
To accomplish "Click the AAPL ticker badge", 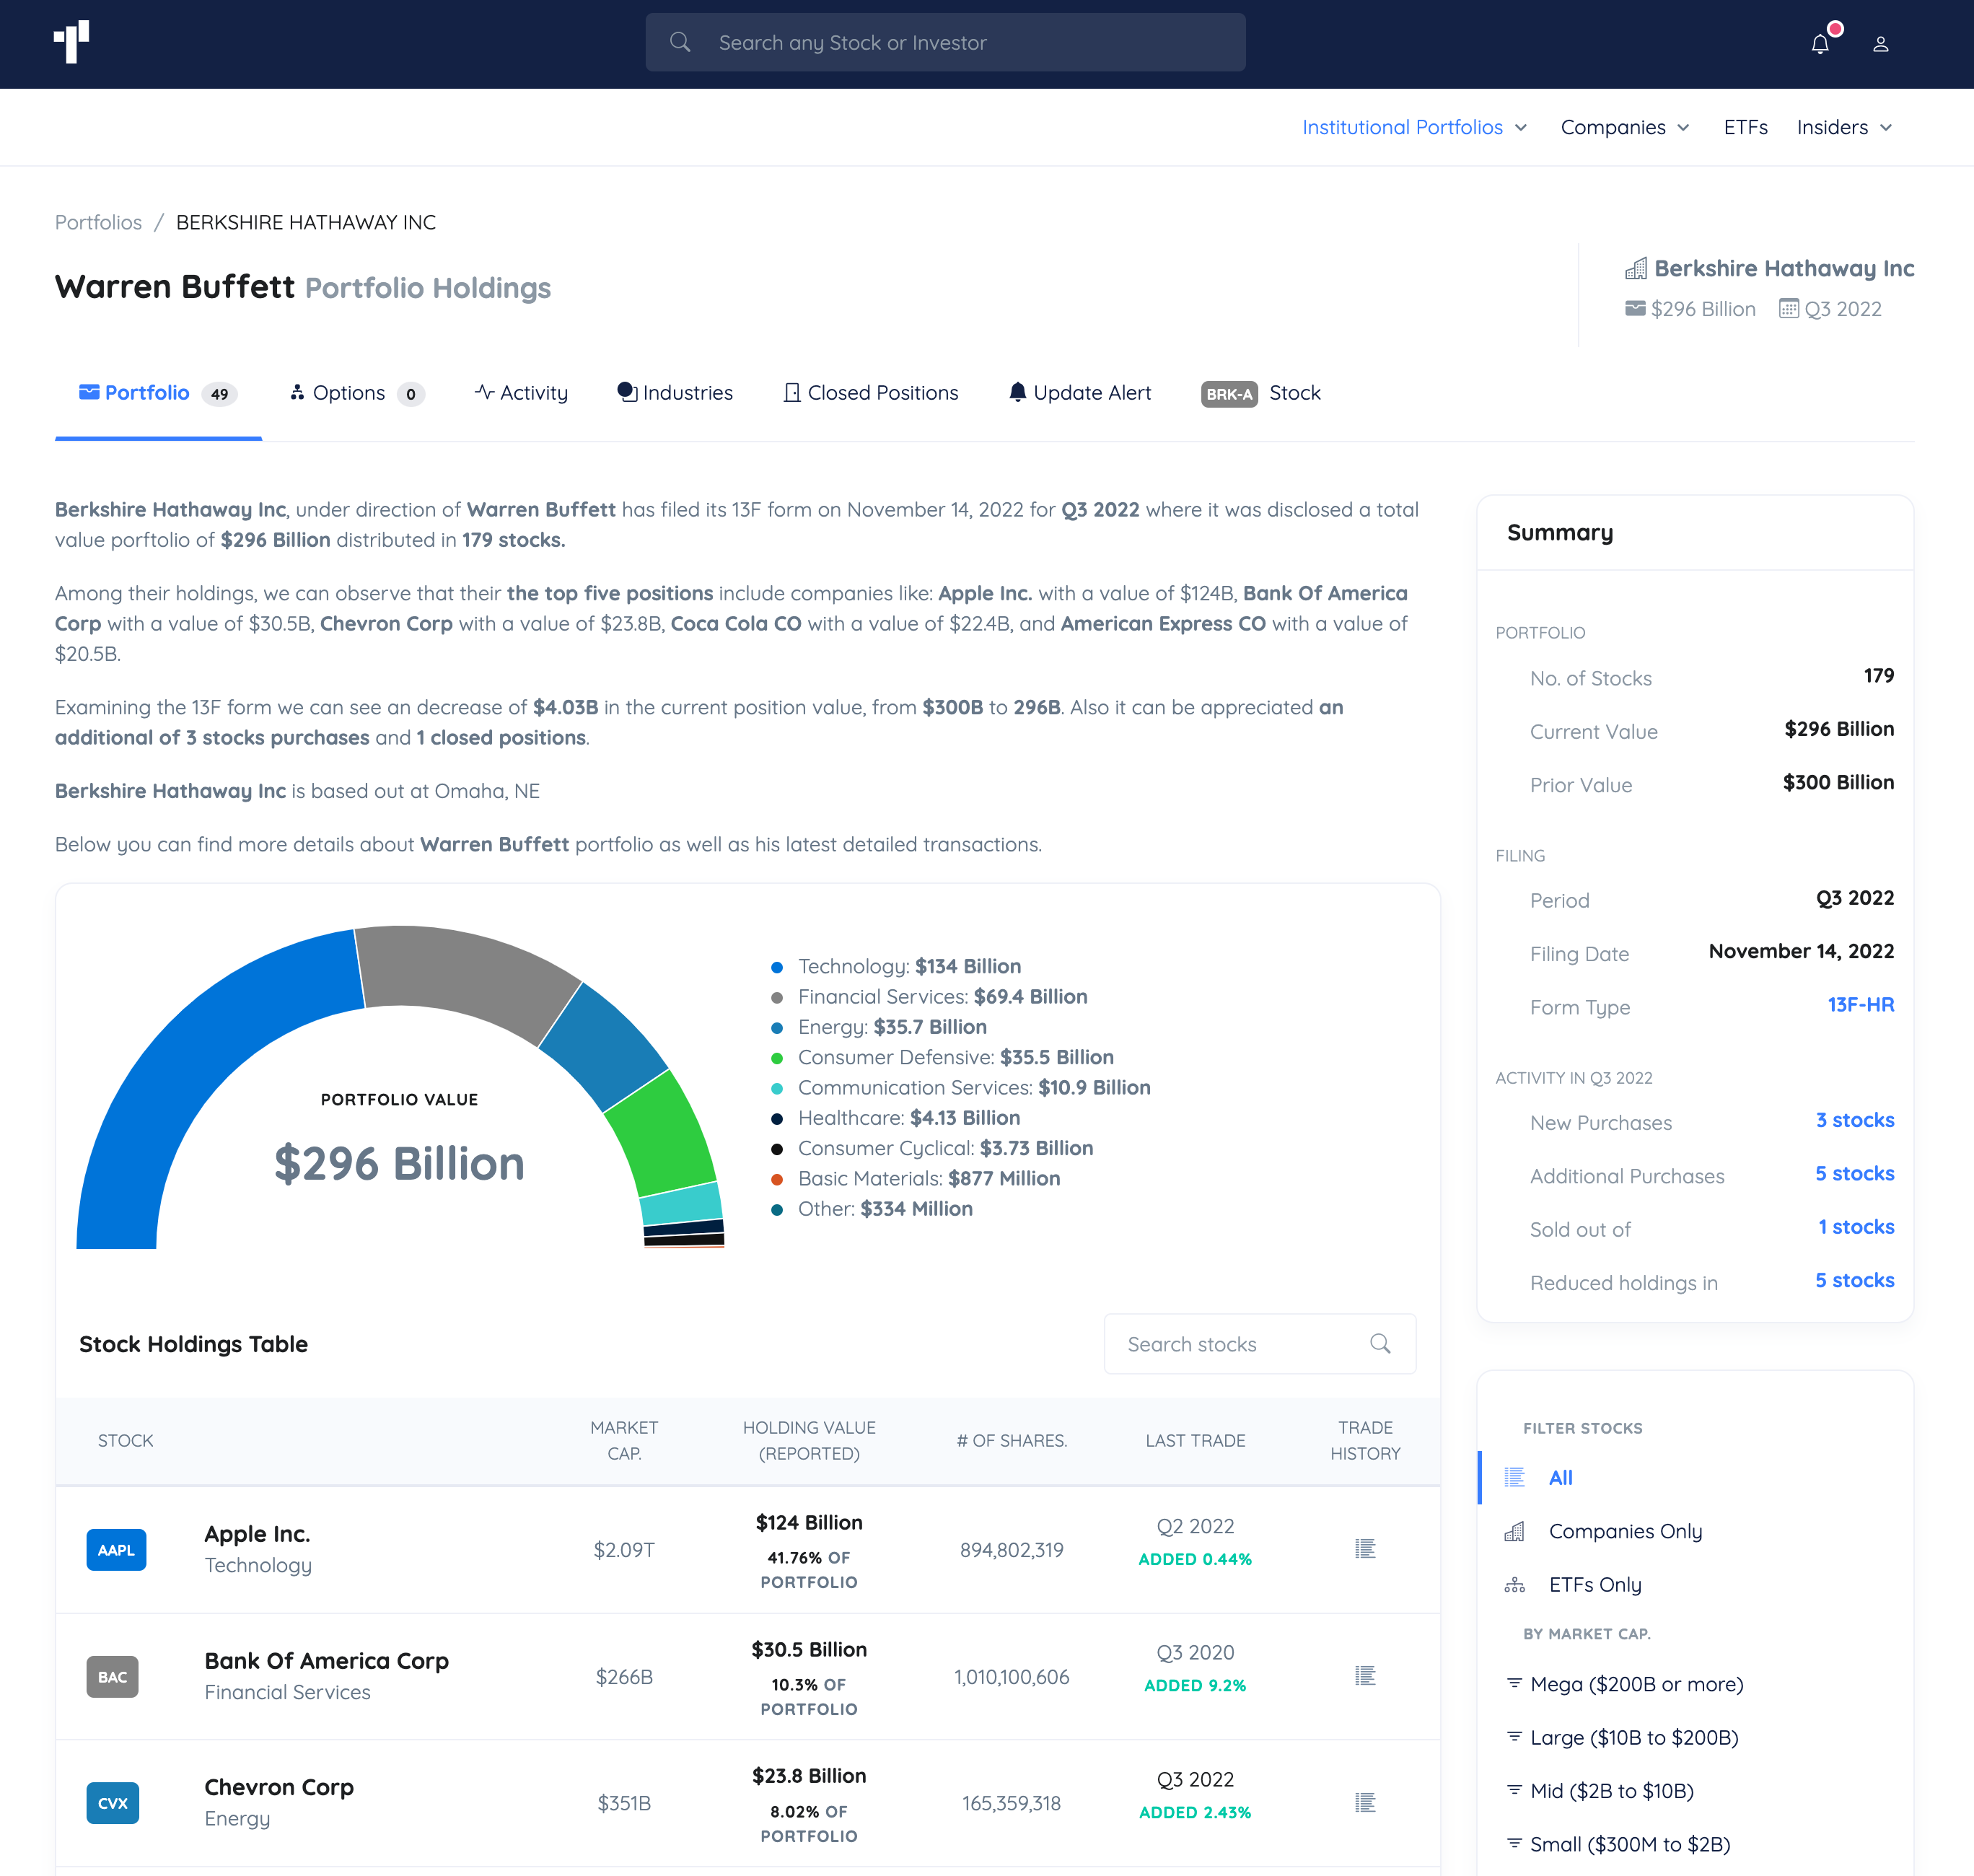I will point(116,1549).
